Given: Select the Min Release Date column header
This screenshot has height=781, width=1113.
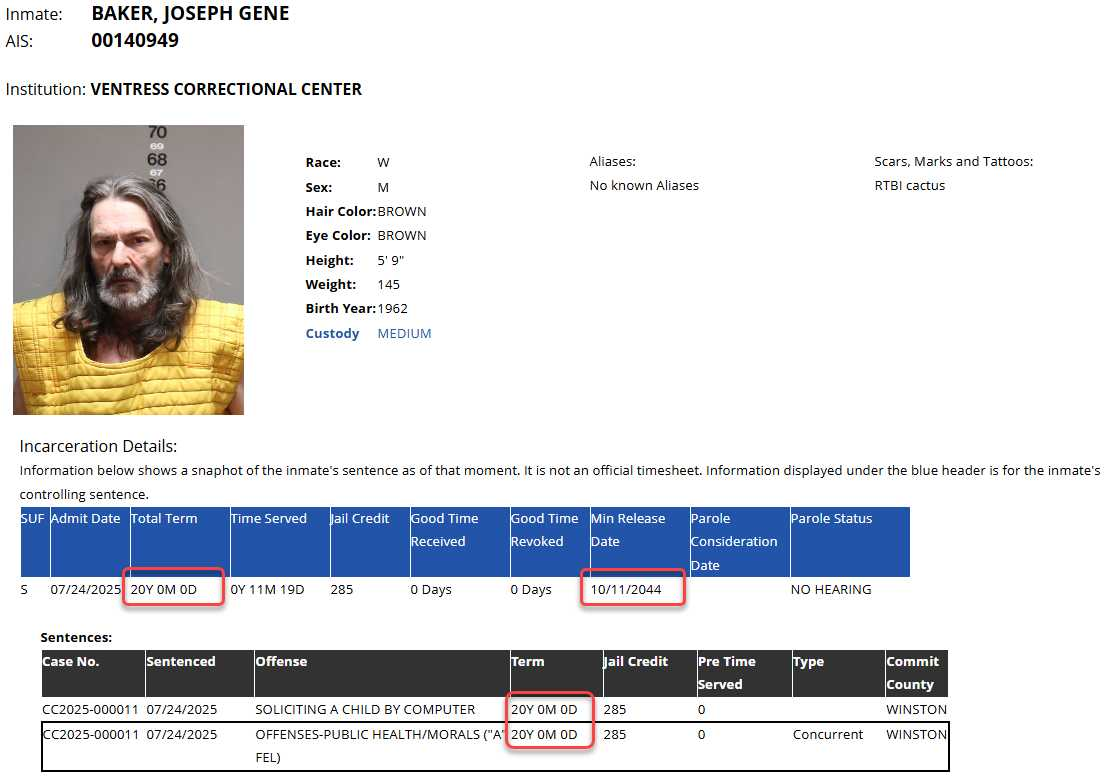Looking at the screenshot, I should point(627,530).
